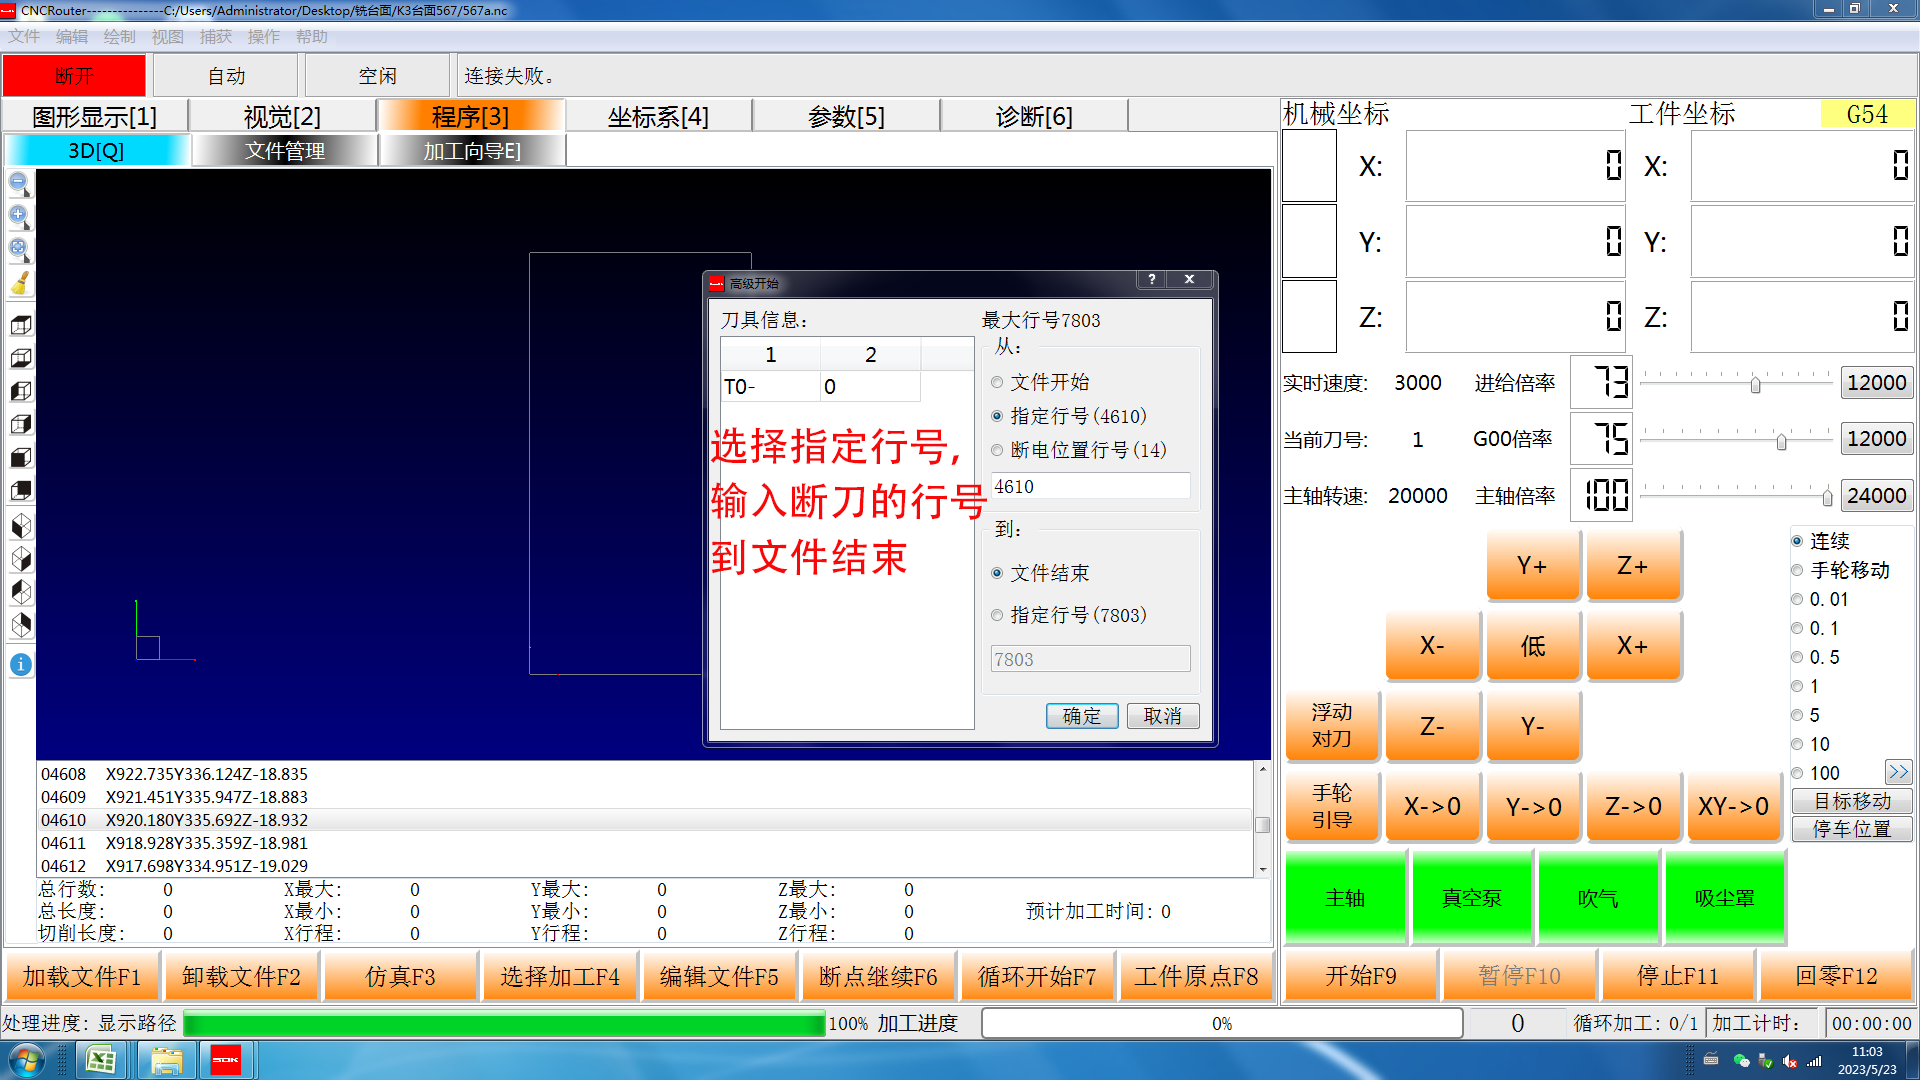Click the start line number input field
The width and height of the screenshot is (1920, 1080).
click(1089, 487)
